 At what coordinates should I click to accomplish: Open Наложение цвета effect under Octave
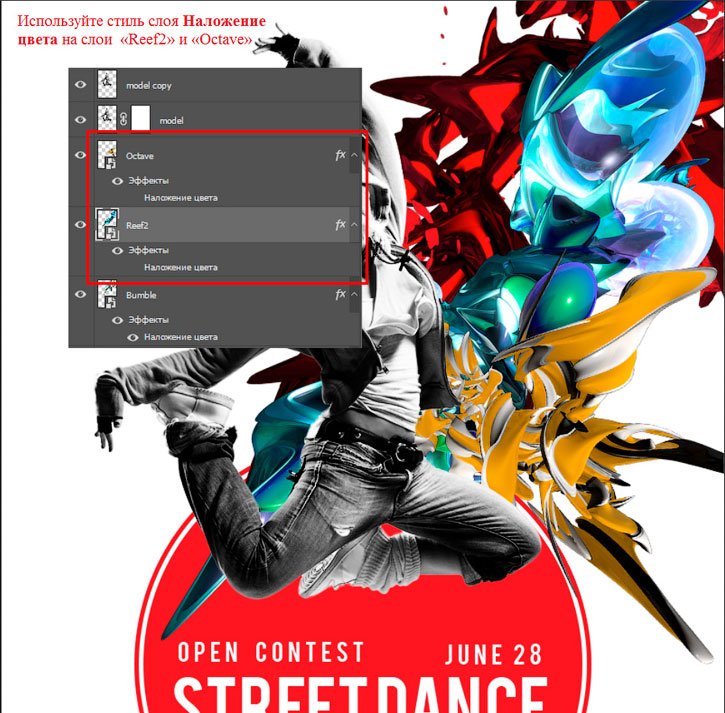click(x=181, y=198)
